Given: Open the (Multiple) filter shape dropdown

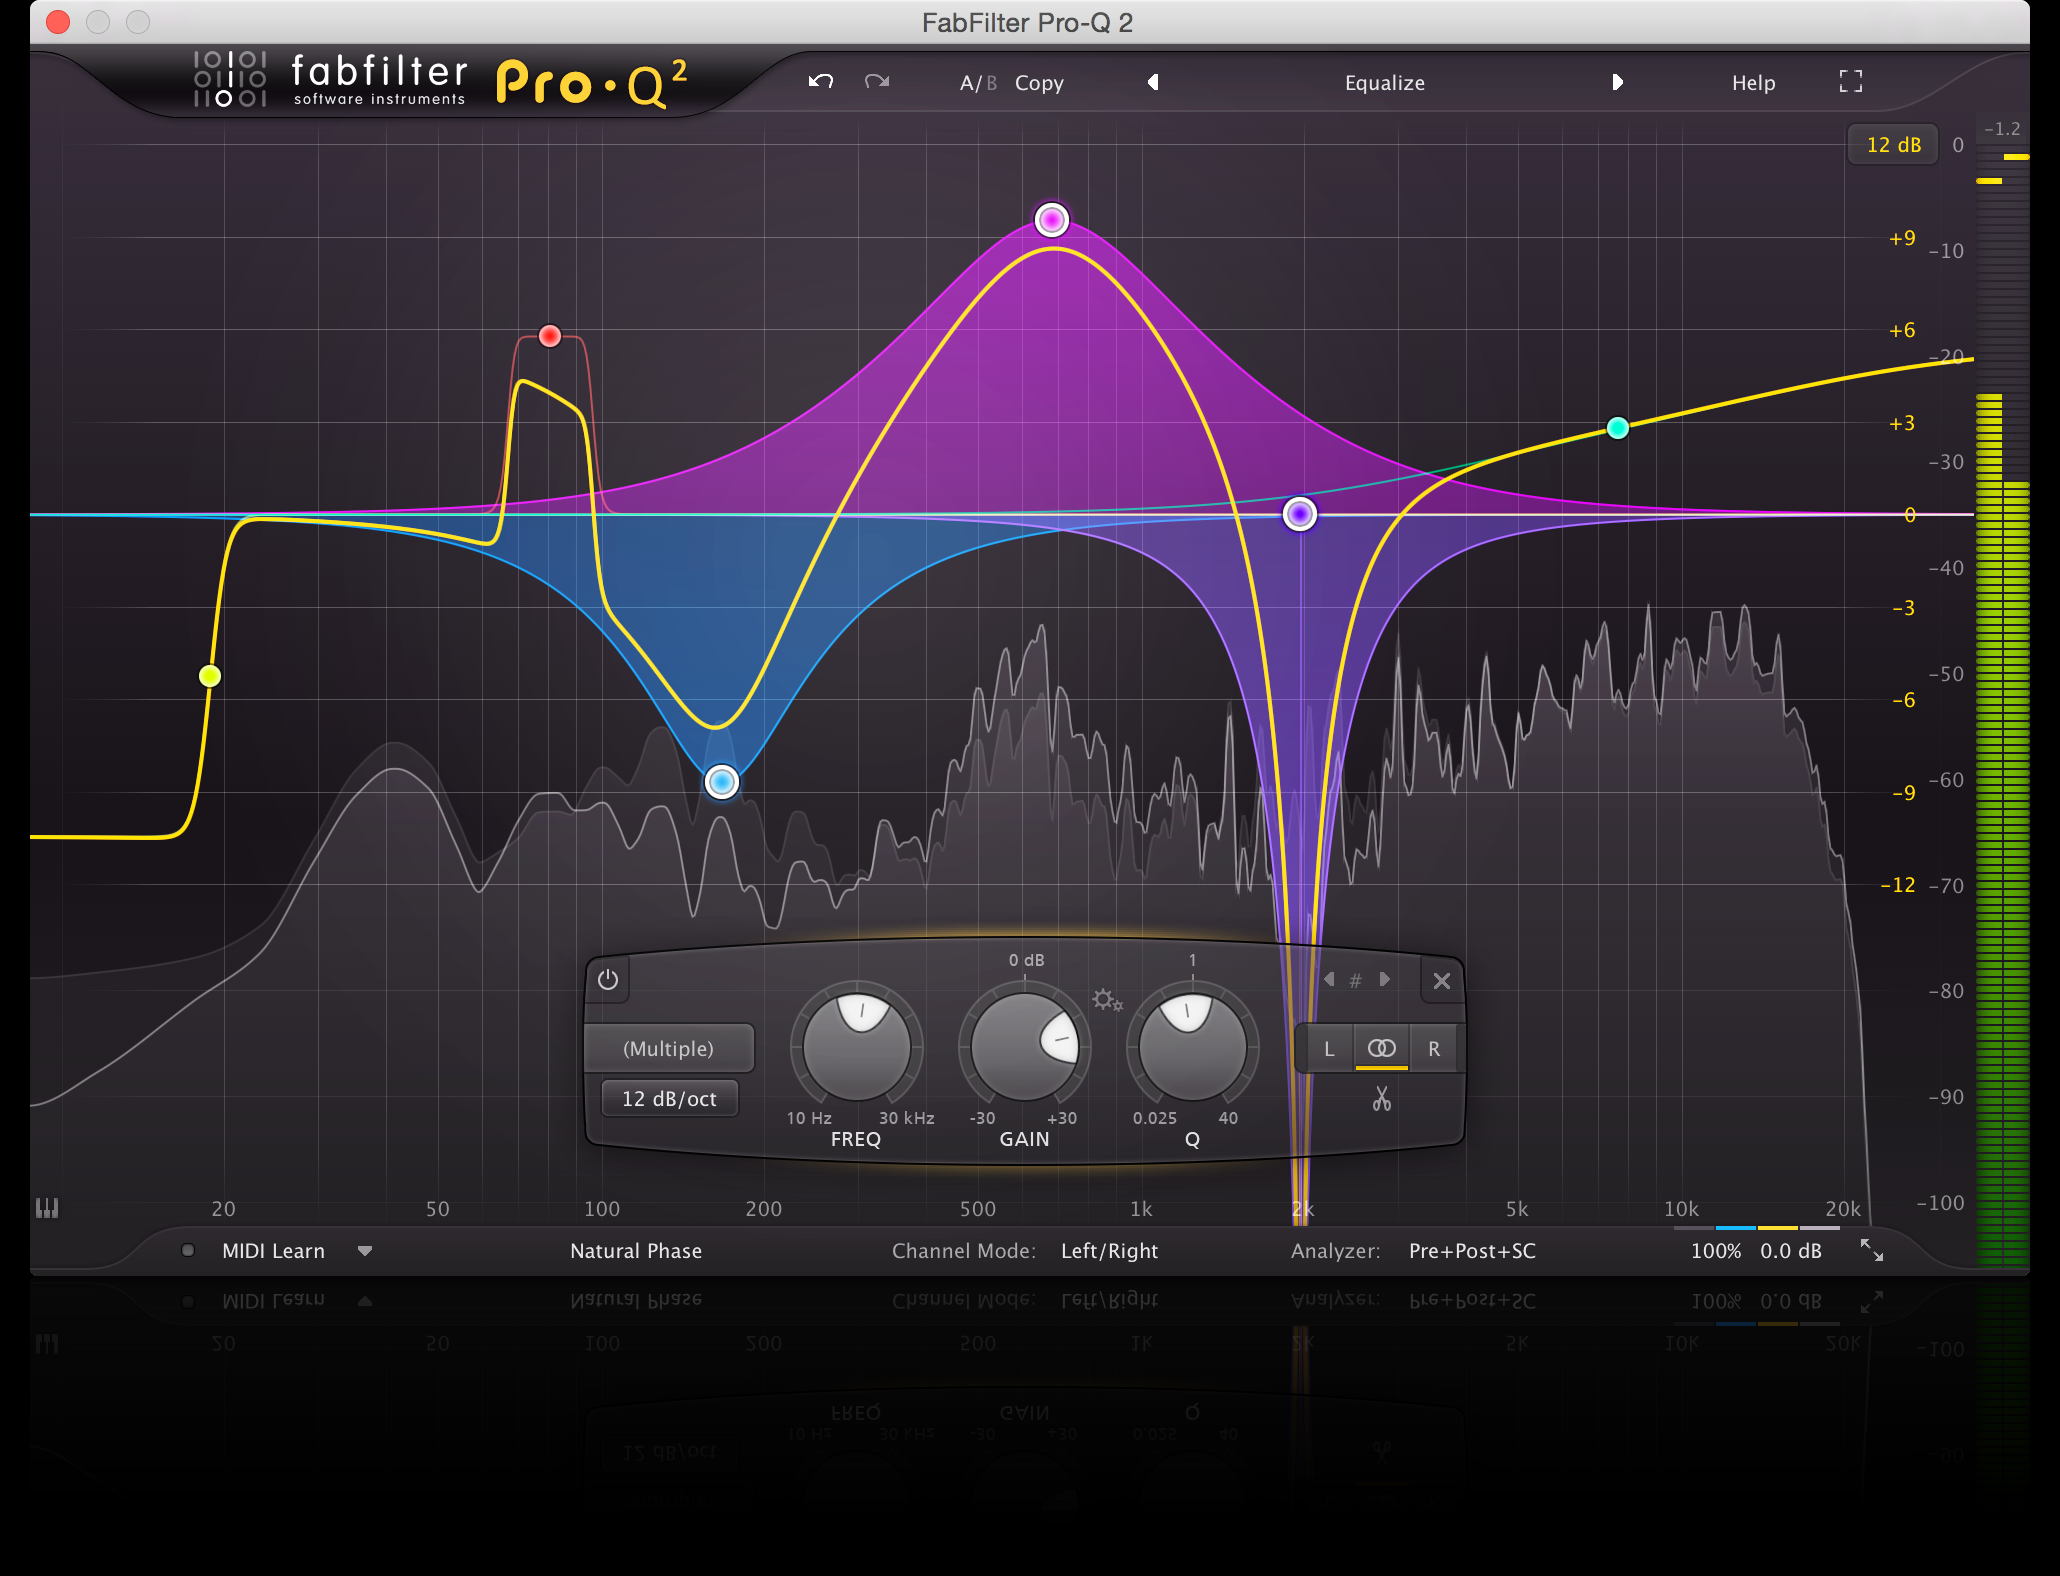Looking at the screenshot, I should click(x=668, y=1048).
